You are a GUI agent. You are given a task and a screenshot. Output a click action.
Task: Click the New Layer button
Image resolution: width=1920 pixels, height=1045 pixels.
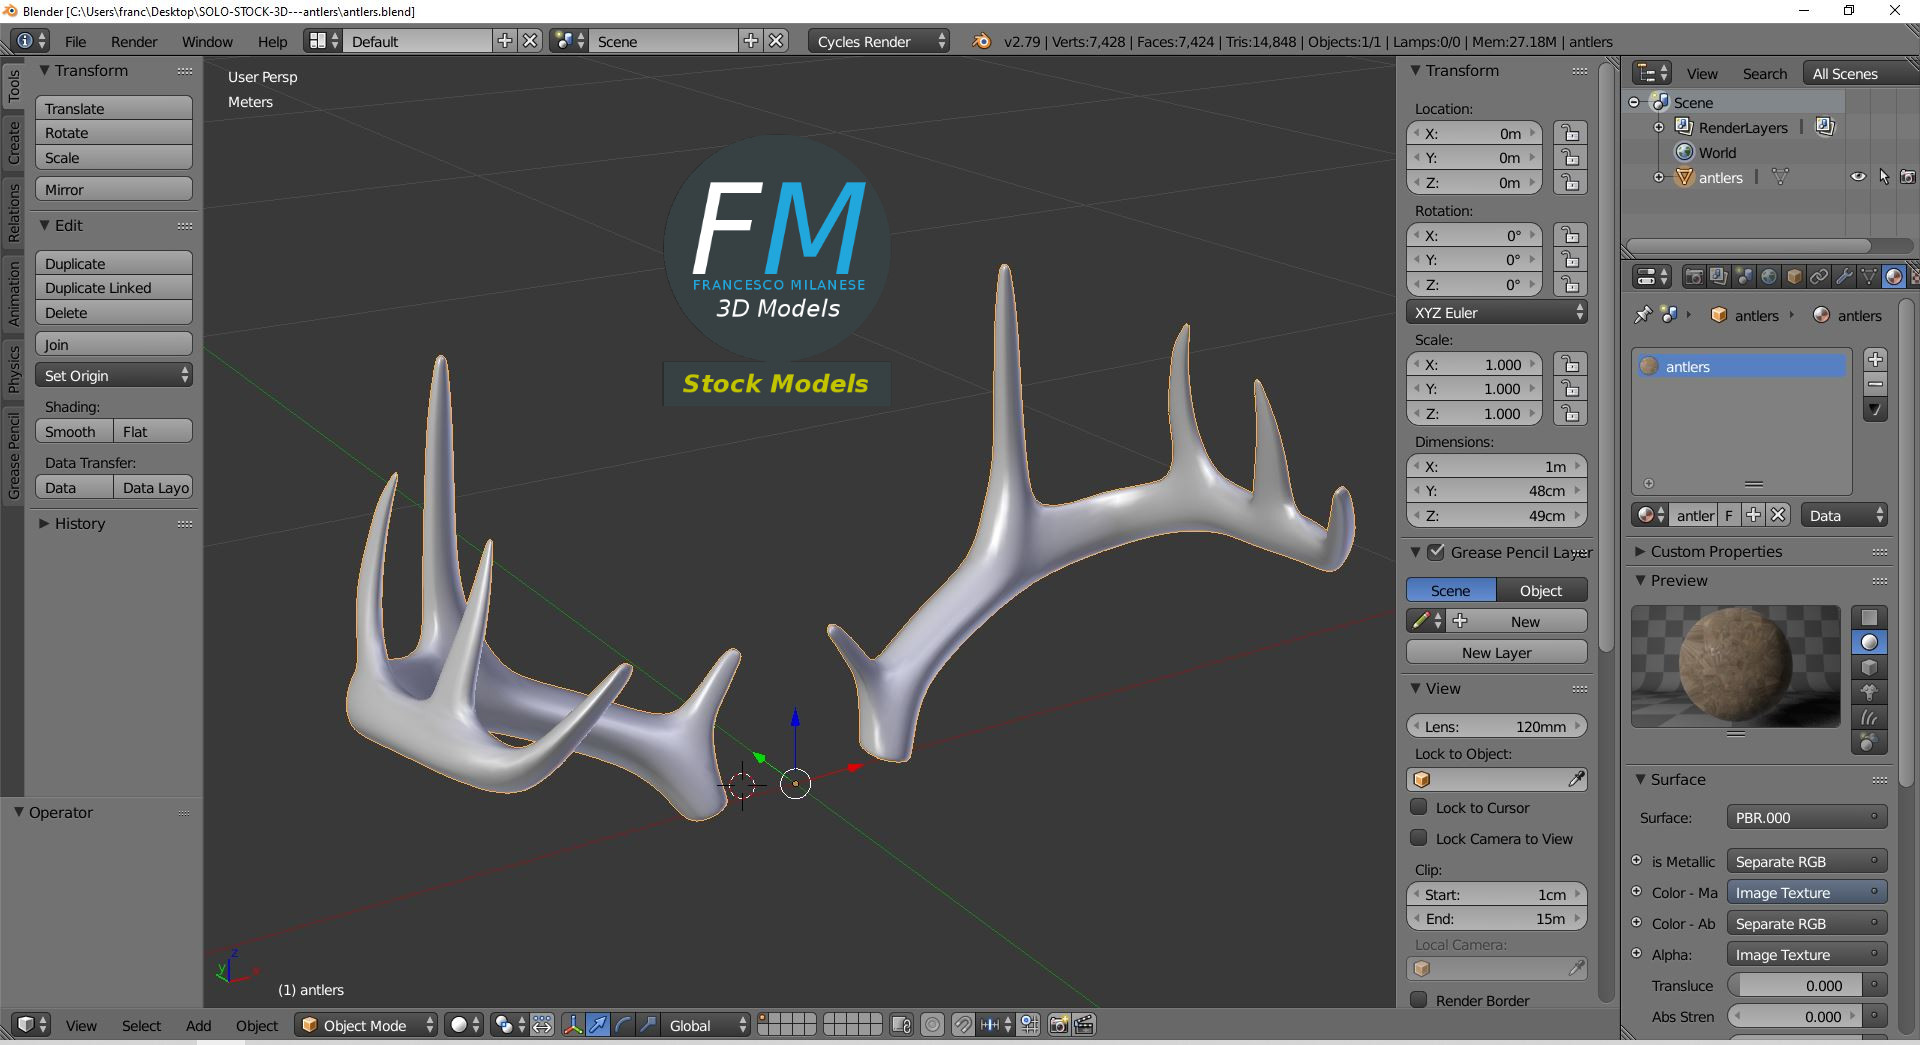[x=1496, y=652]
